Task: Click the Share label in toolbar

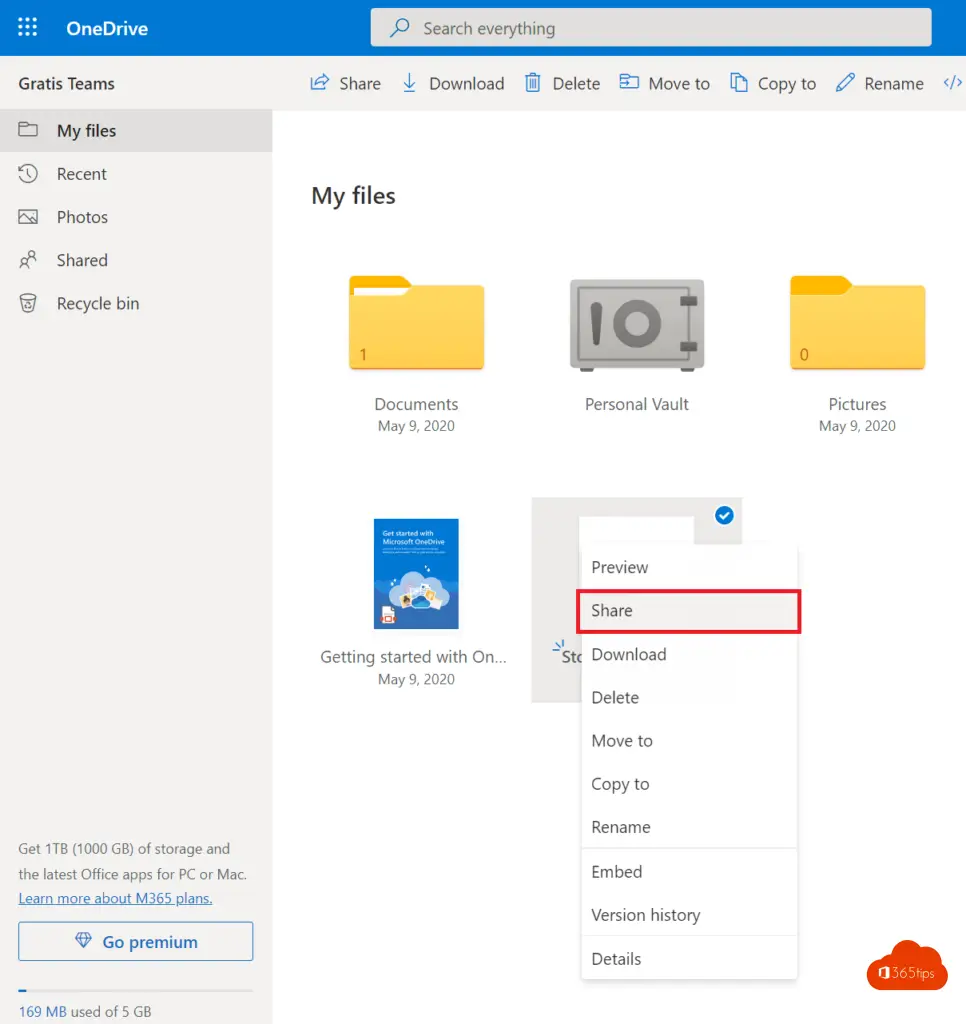Action: pyautogui.click(x=360, y=84)
